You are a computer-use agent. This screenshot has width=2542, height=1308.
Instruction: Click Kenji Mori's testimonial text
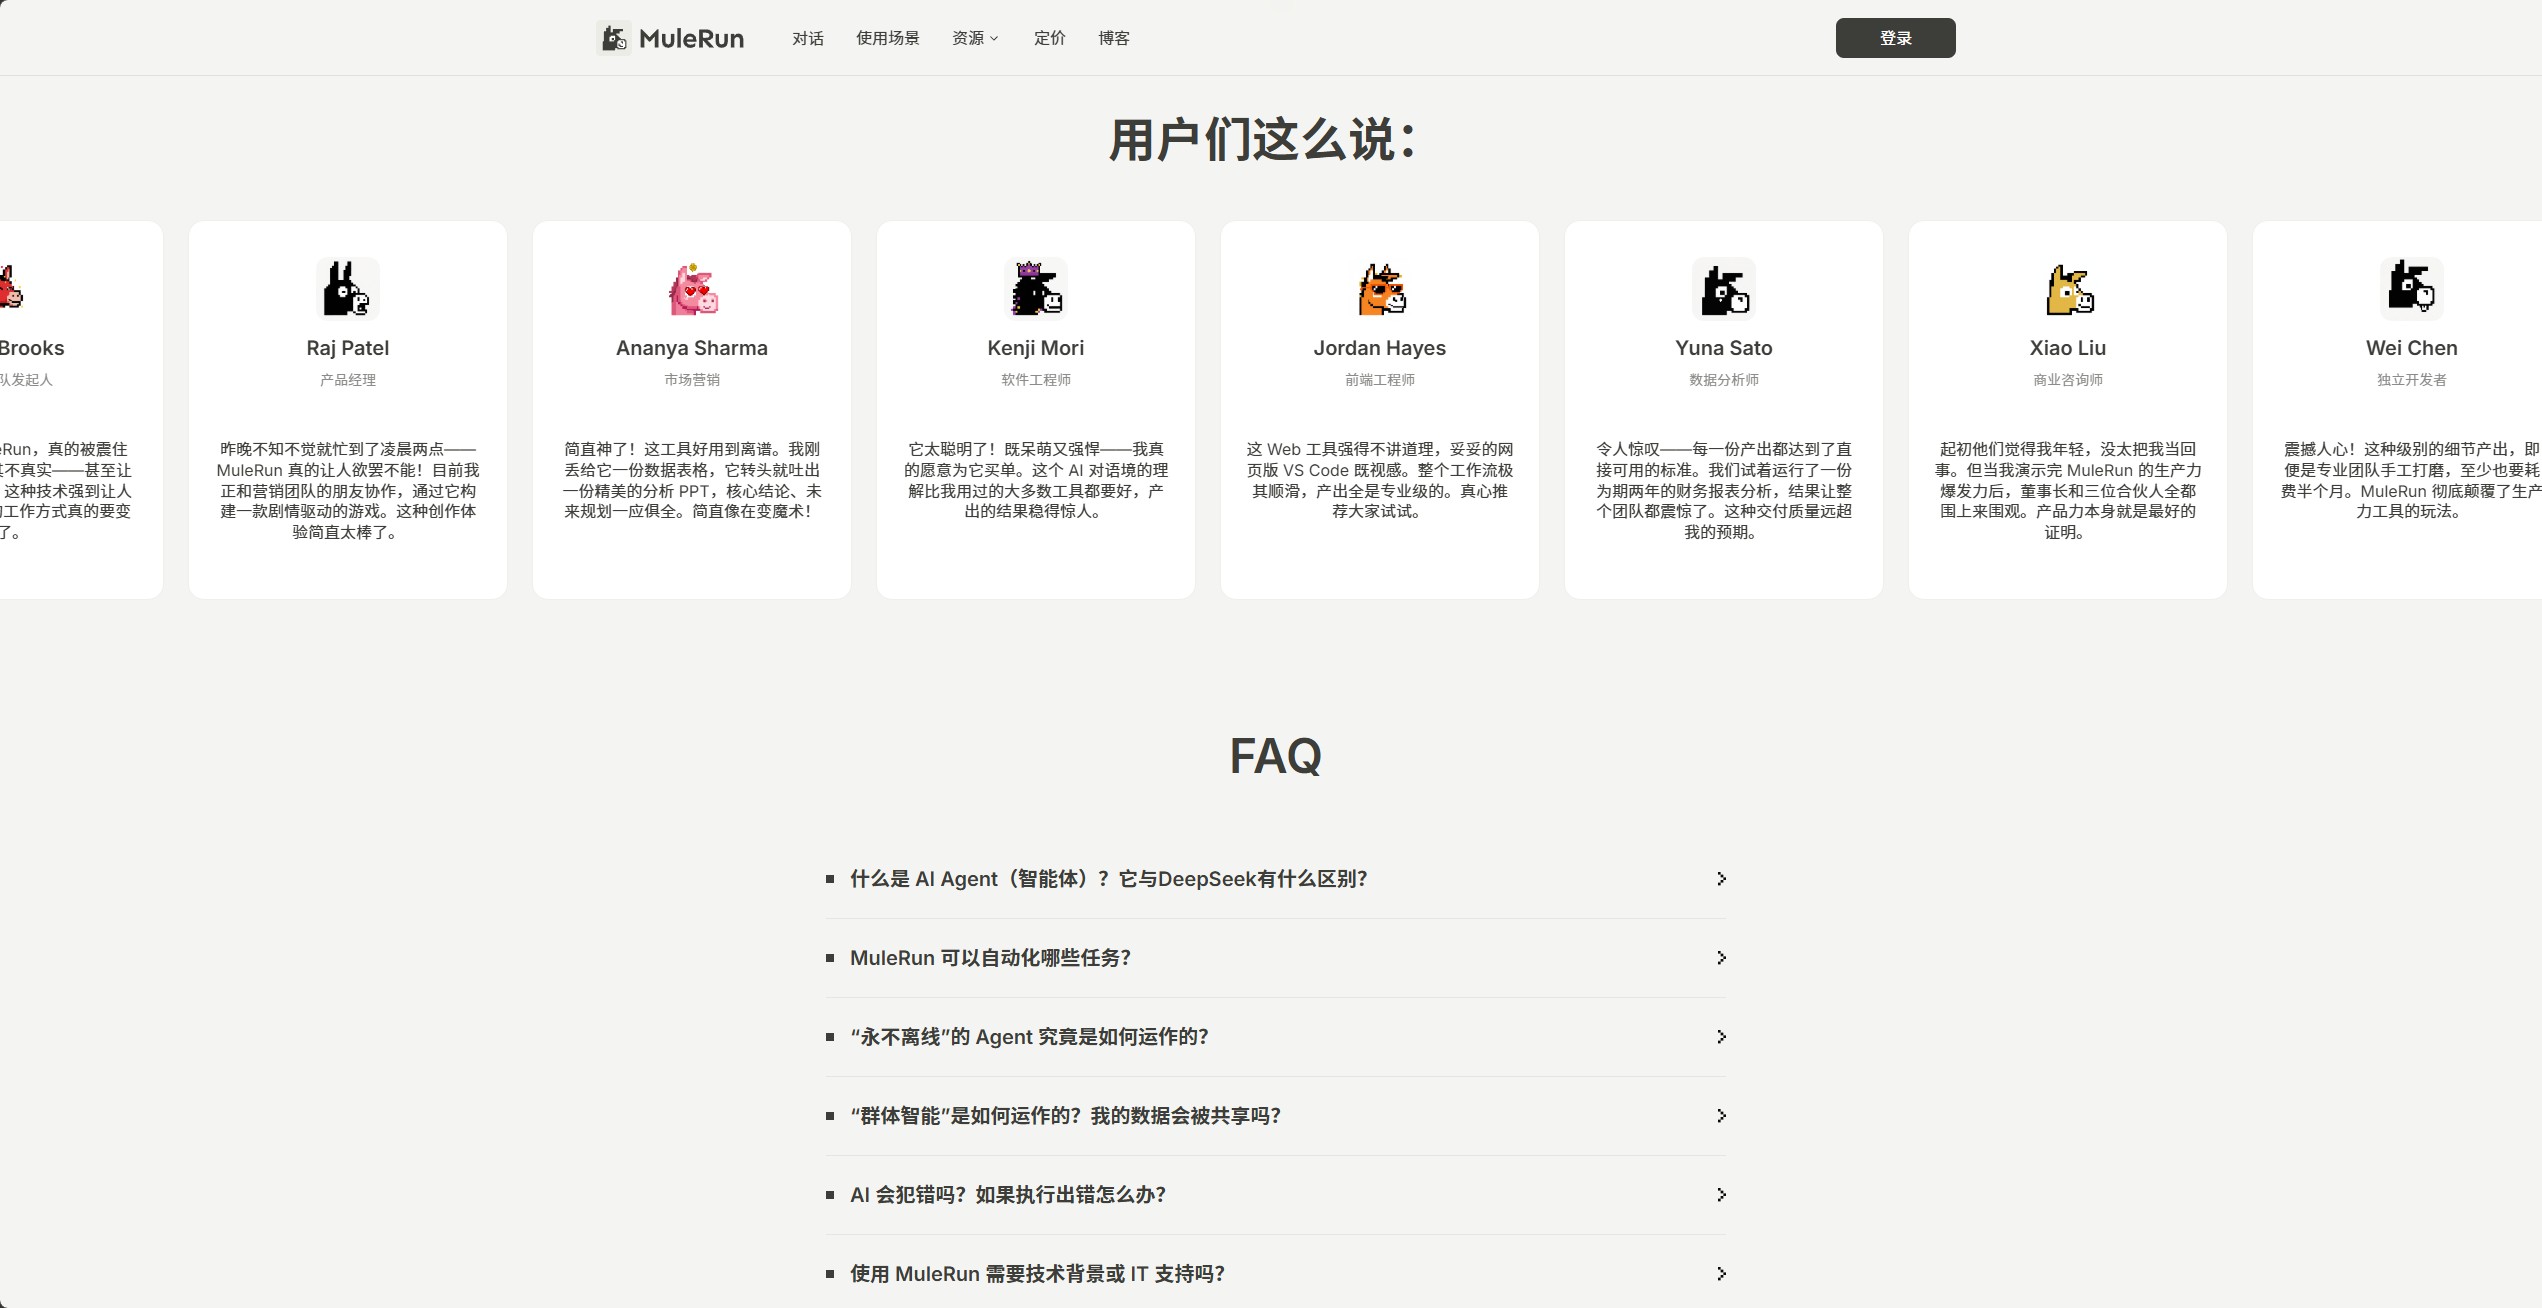[x=1036, y=480]
